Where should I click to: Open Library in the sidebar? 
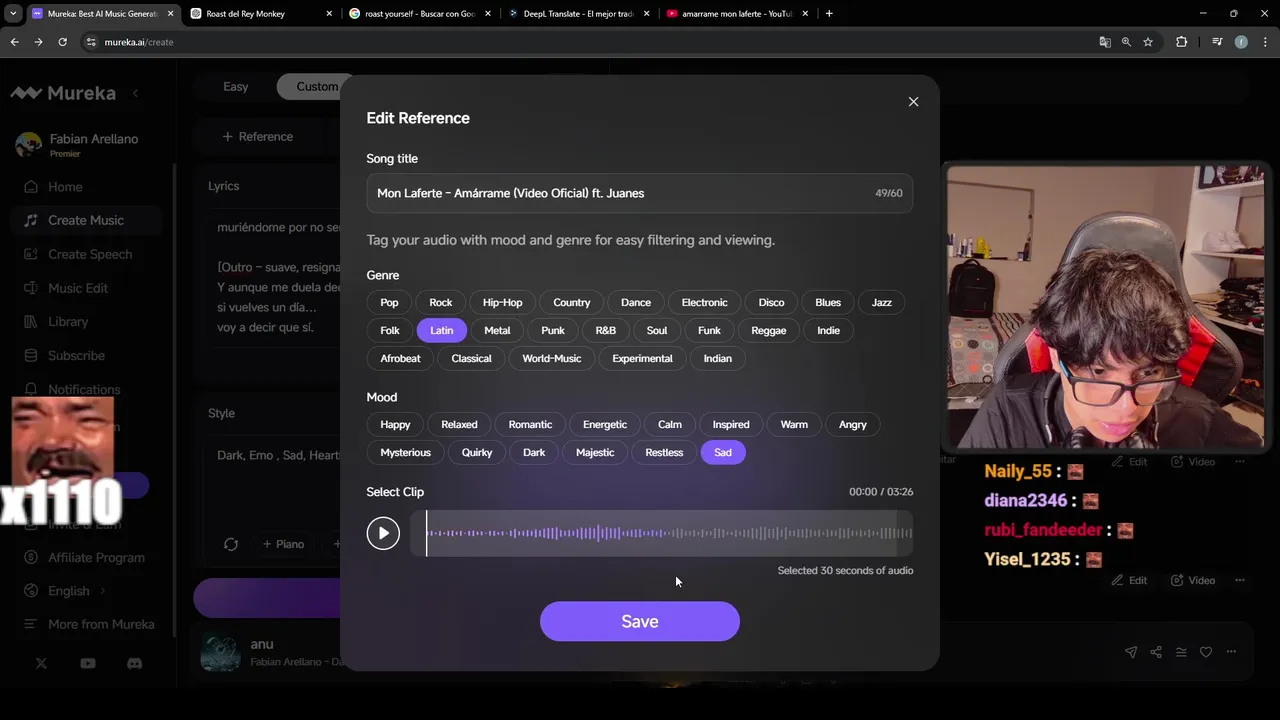[x=86, y=322]
